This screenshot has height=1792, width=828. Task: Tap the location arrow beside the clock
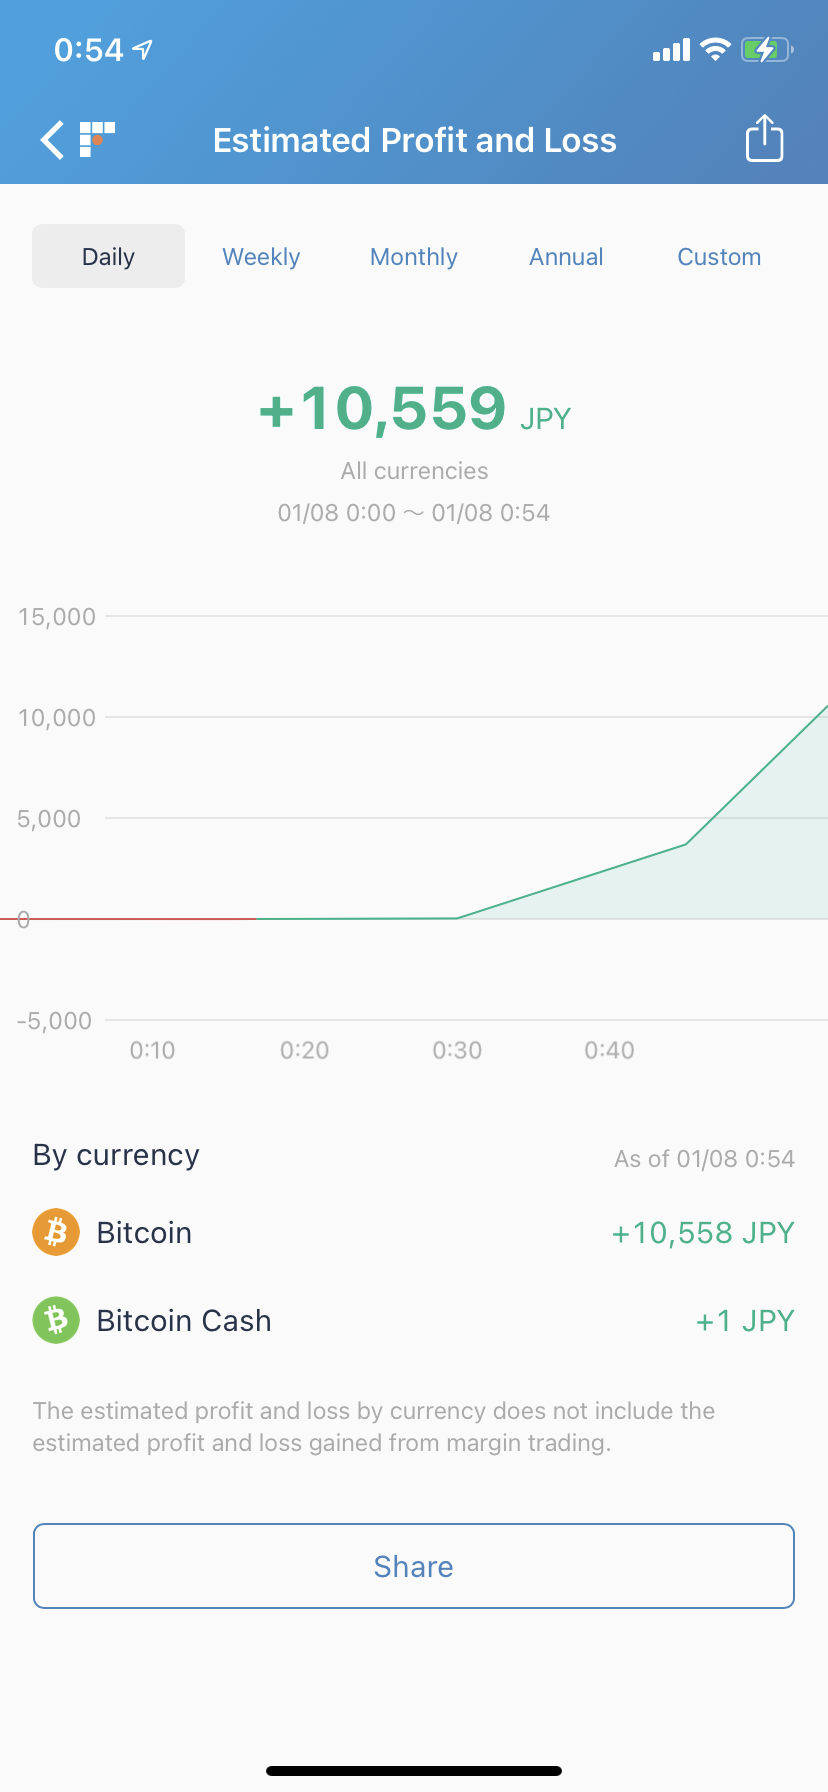[143, 49]
